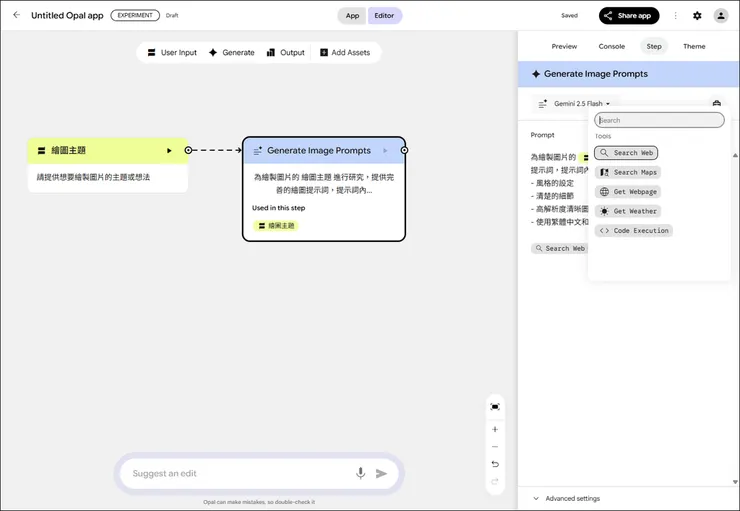Viewport: 740px width, 511px height.
Task: Click the send arrow in Suggest an edit
Action: click(x=381, y=473)
